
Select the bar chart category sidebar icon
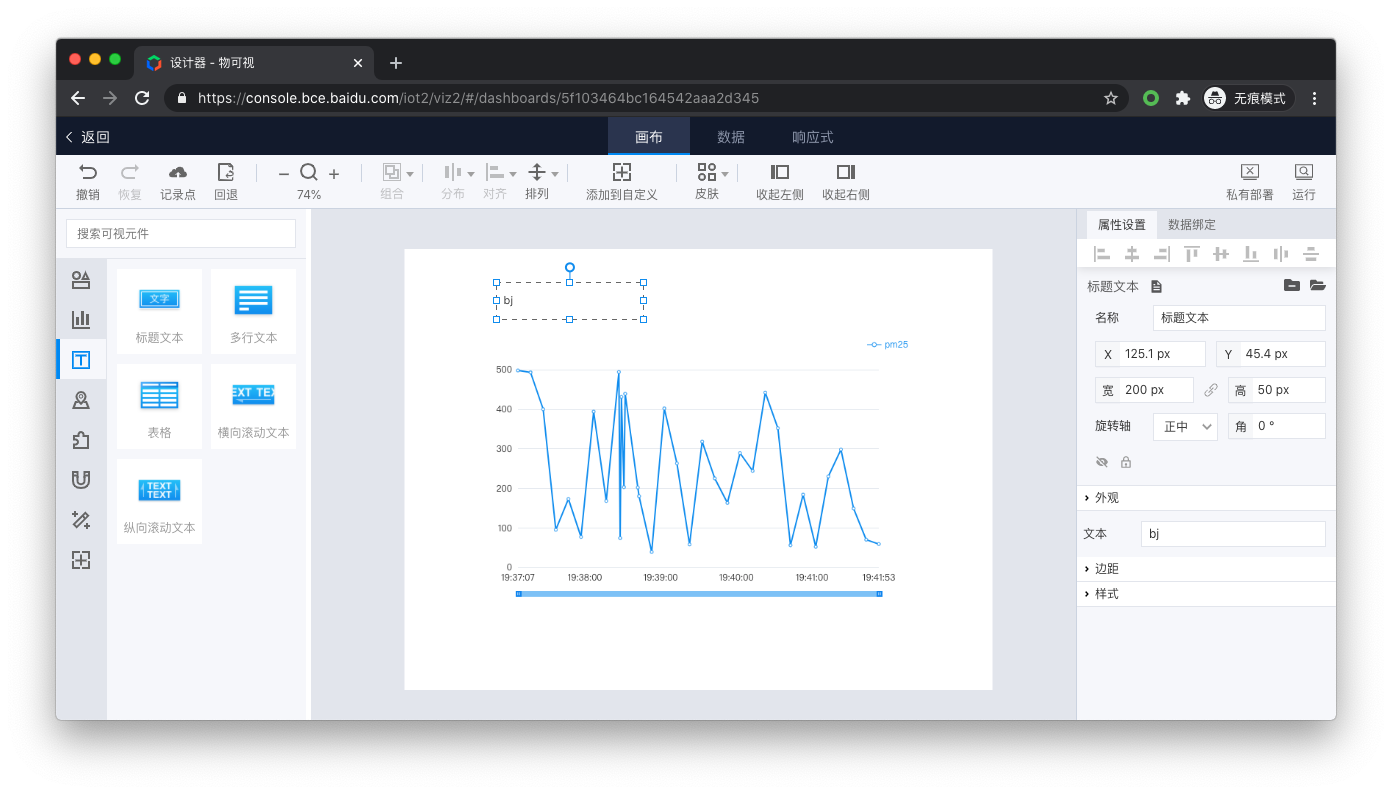[x=81, y=319]
